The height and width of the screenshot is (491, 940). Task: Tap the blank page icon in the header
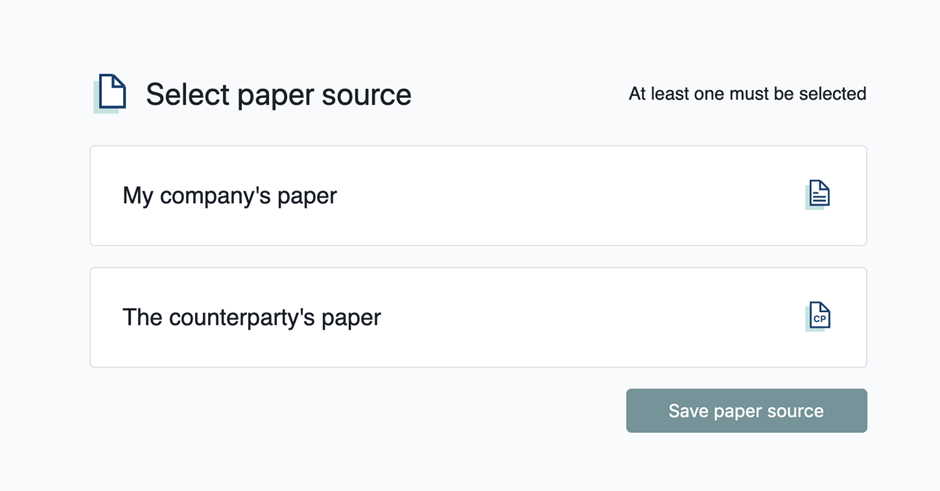click(110, 93)
